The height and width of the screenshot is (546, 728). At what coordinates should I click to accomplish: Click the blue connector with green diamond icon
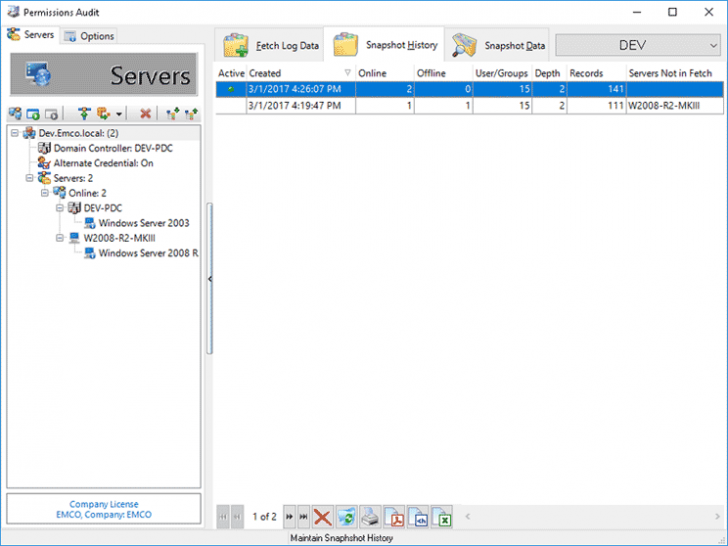(84, 113)
